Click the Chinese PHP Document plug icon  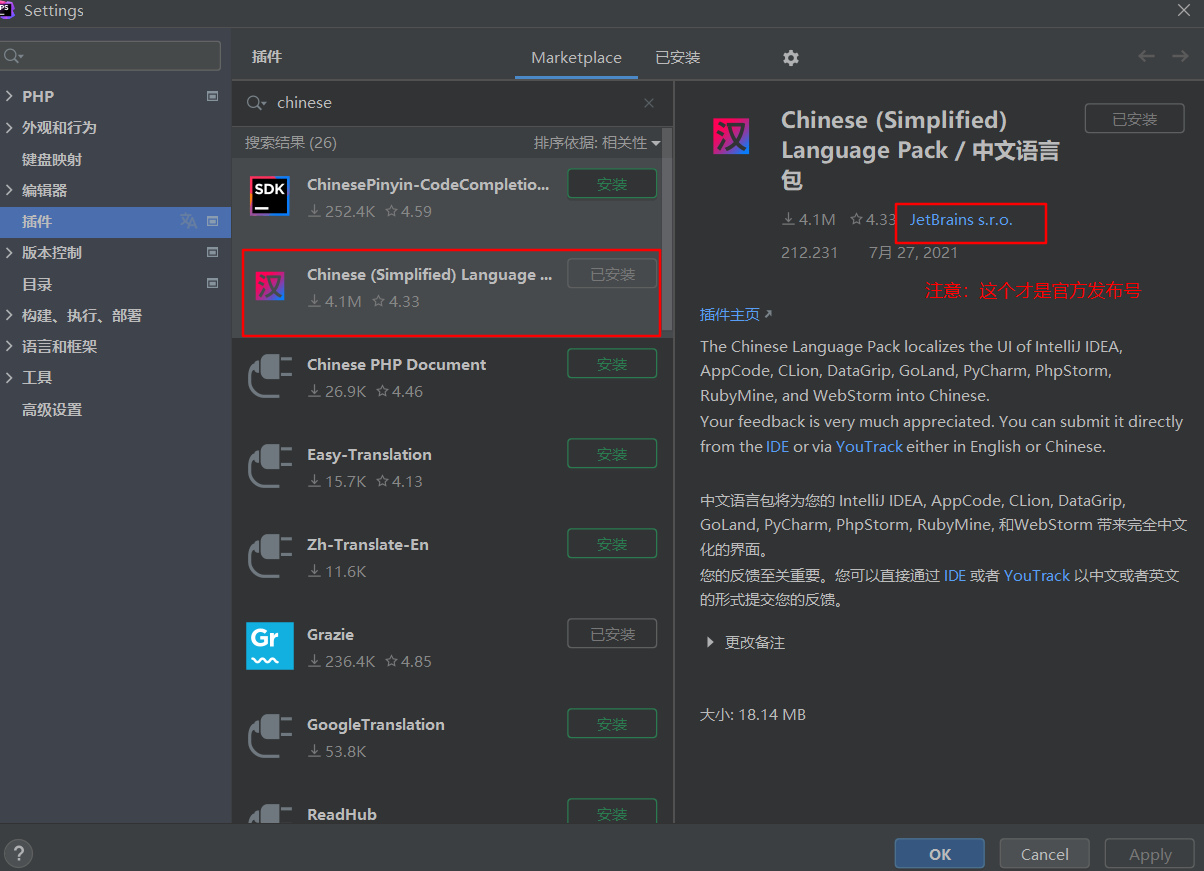[270, 377]
